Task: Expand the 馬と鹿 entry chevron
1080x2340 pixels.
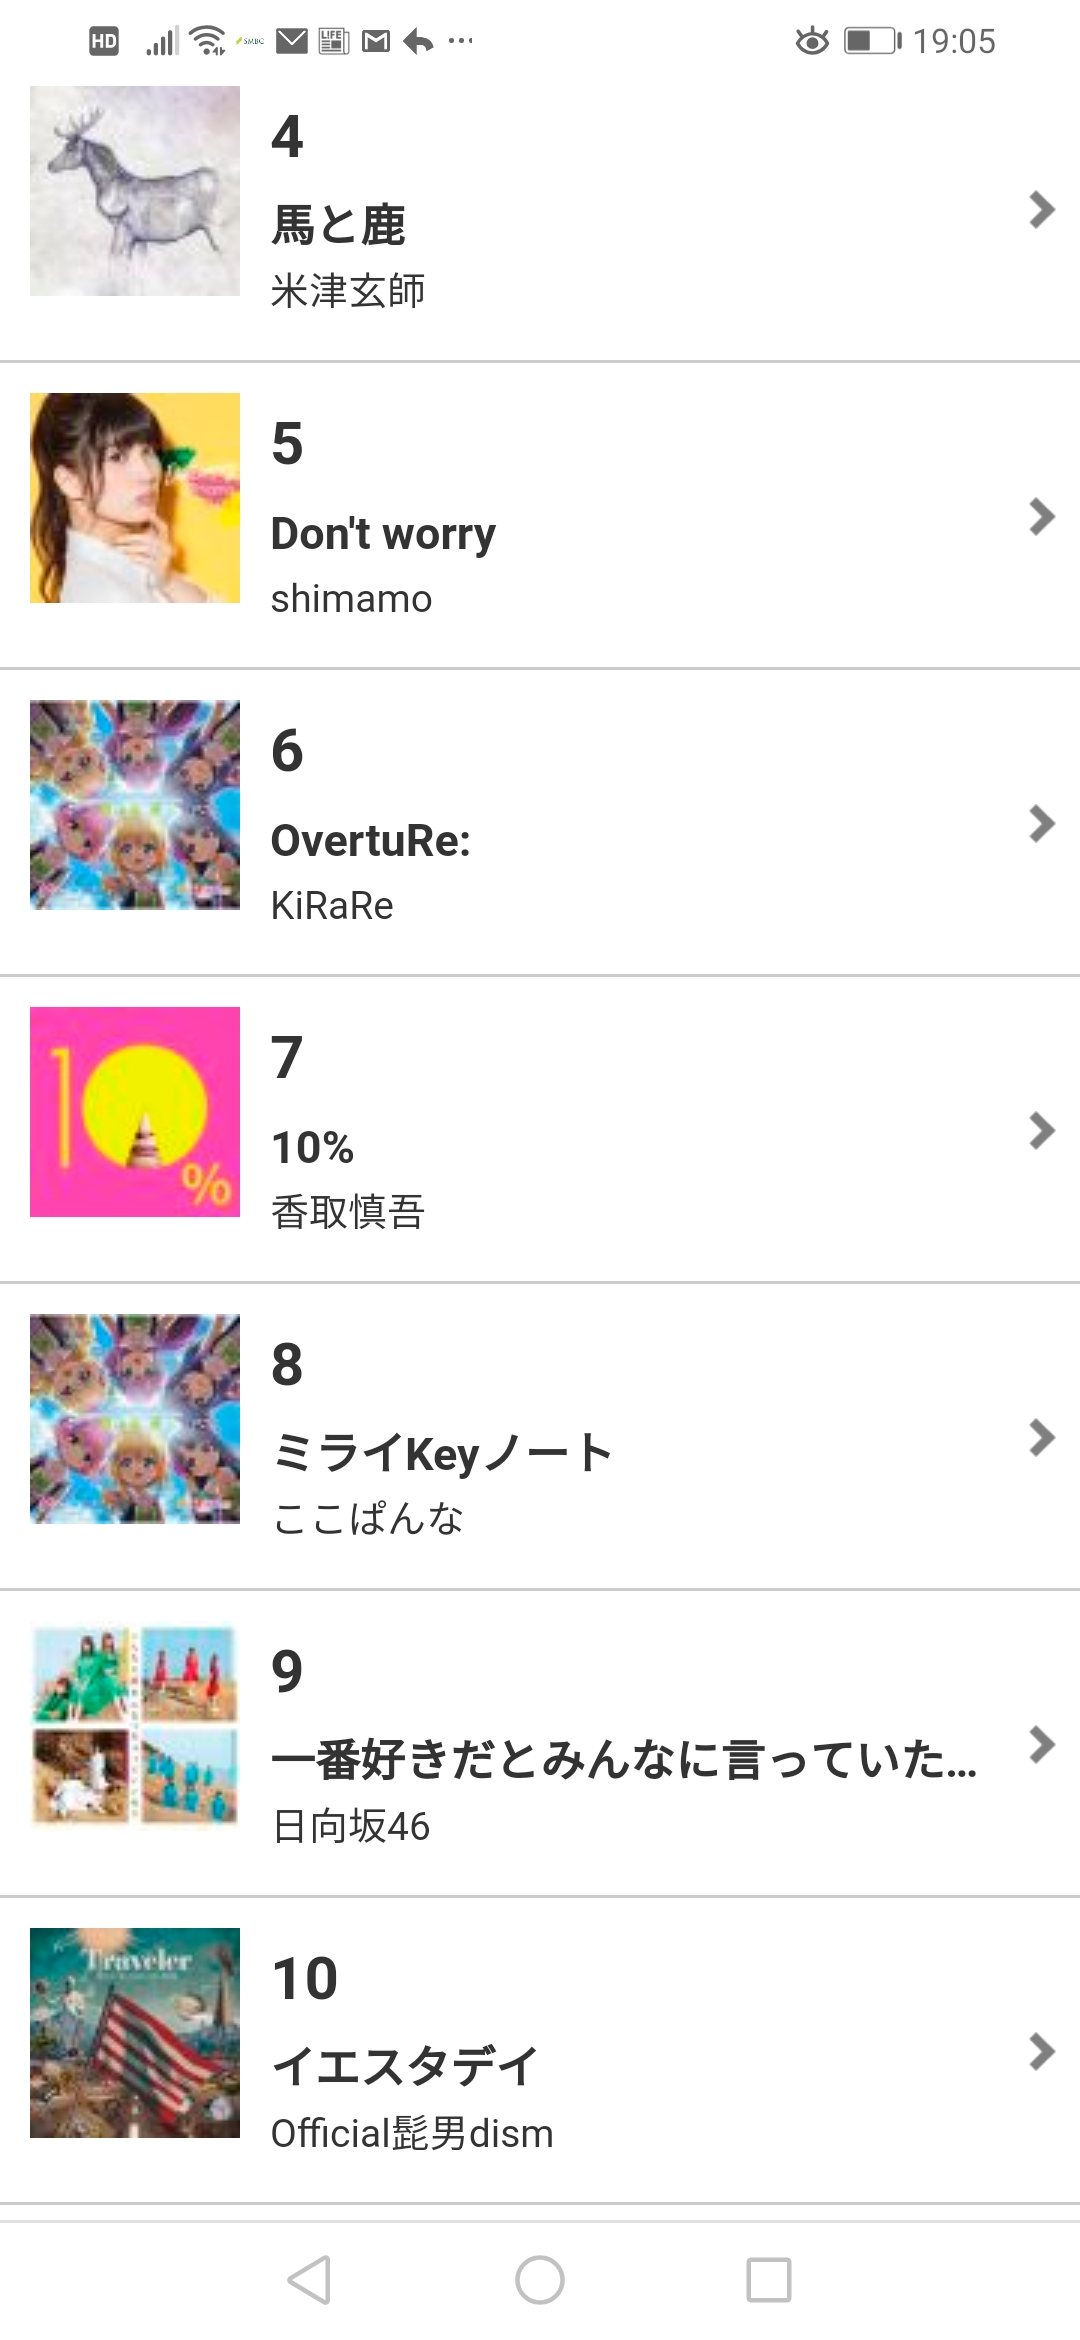Action: [x=1041, y=209]
